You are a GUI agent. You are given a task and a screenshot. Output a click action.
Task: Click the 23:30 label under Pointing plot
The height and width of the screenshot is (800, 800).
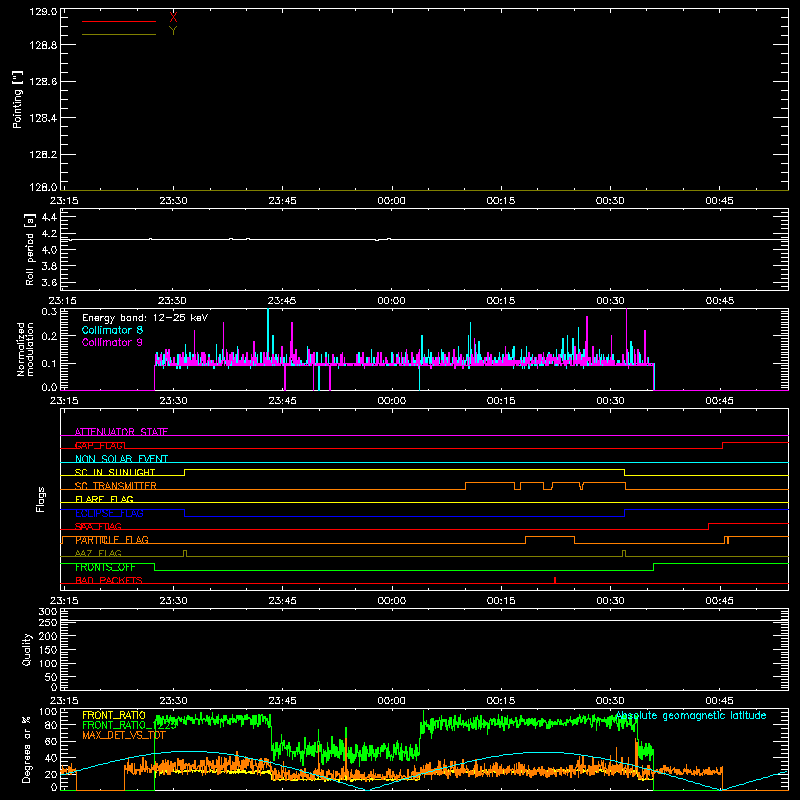[173, 201]
